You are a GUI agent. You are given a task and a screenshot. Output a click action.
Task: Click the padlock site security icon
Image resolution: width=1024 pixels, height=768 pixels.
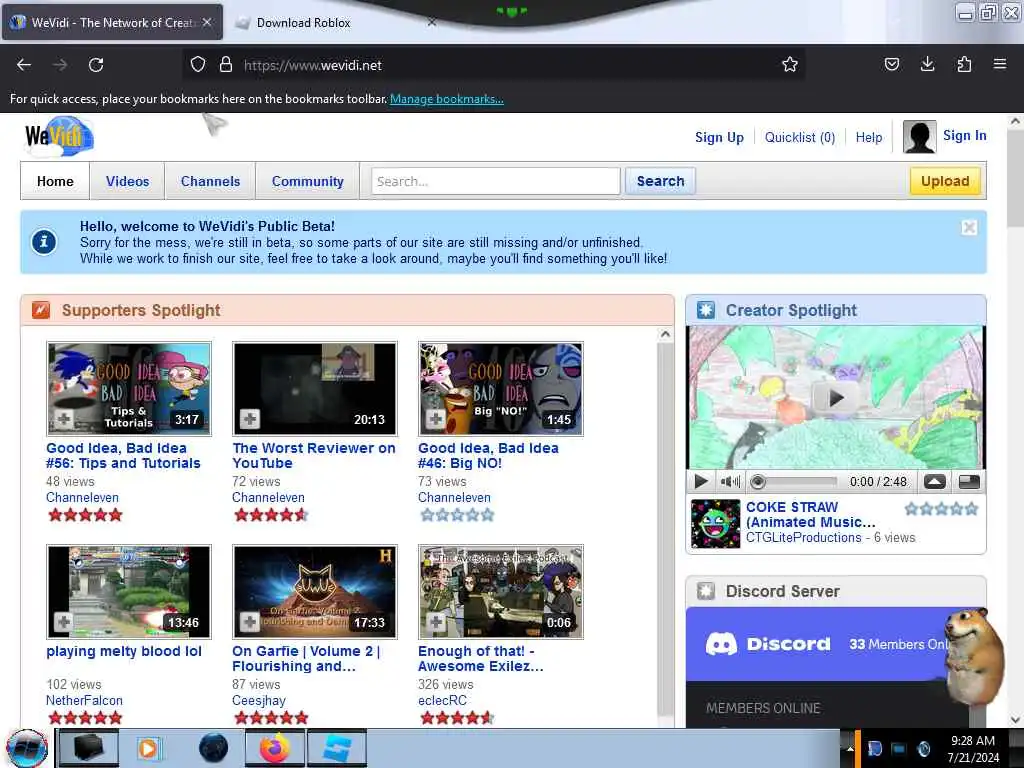[225, 65]
